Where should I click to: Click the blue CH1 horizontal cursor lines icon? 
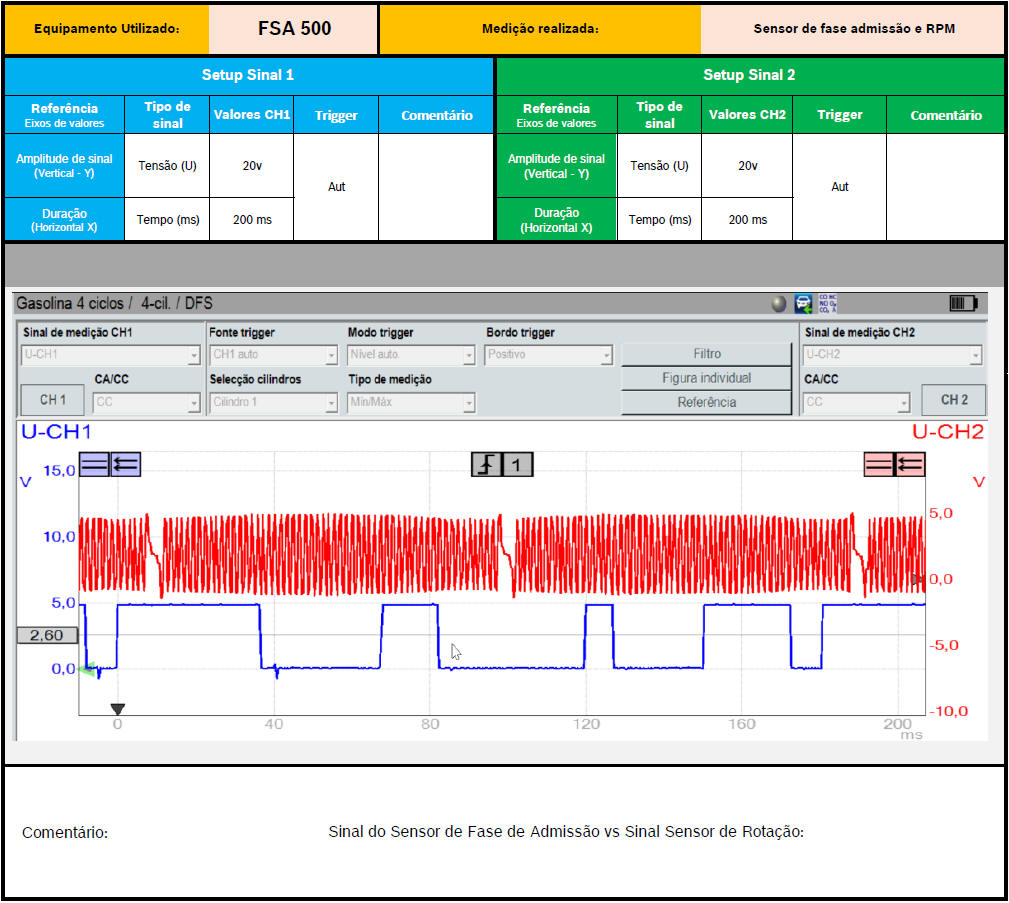[94, 464]
